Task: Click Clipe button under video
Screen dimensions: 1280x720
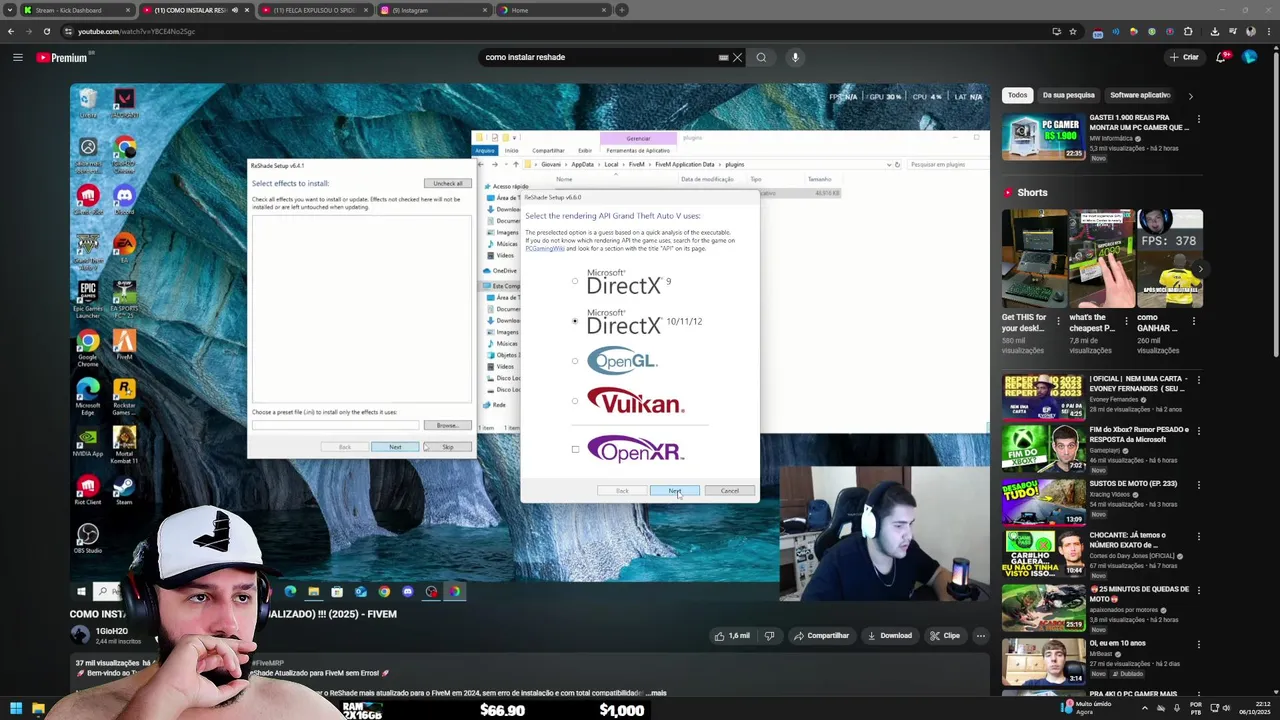Action: pos(944,635)
